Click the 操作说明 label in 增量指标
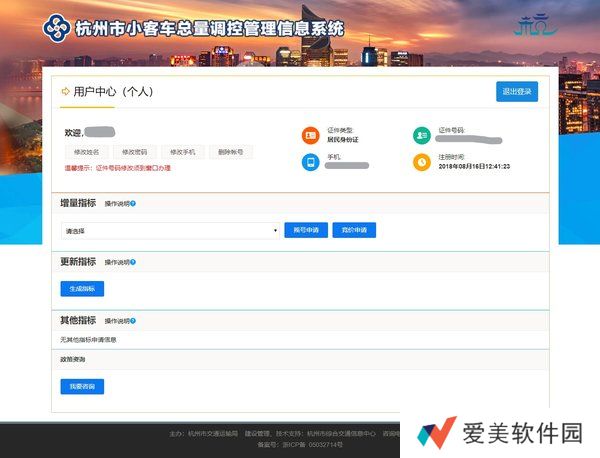Viewport: 600px width, 458px height. pyautogui.click(x=117, y=204)
